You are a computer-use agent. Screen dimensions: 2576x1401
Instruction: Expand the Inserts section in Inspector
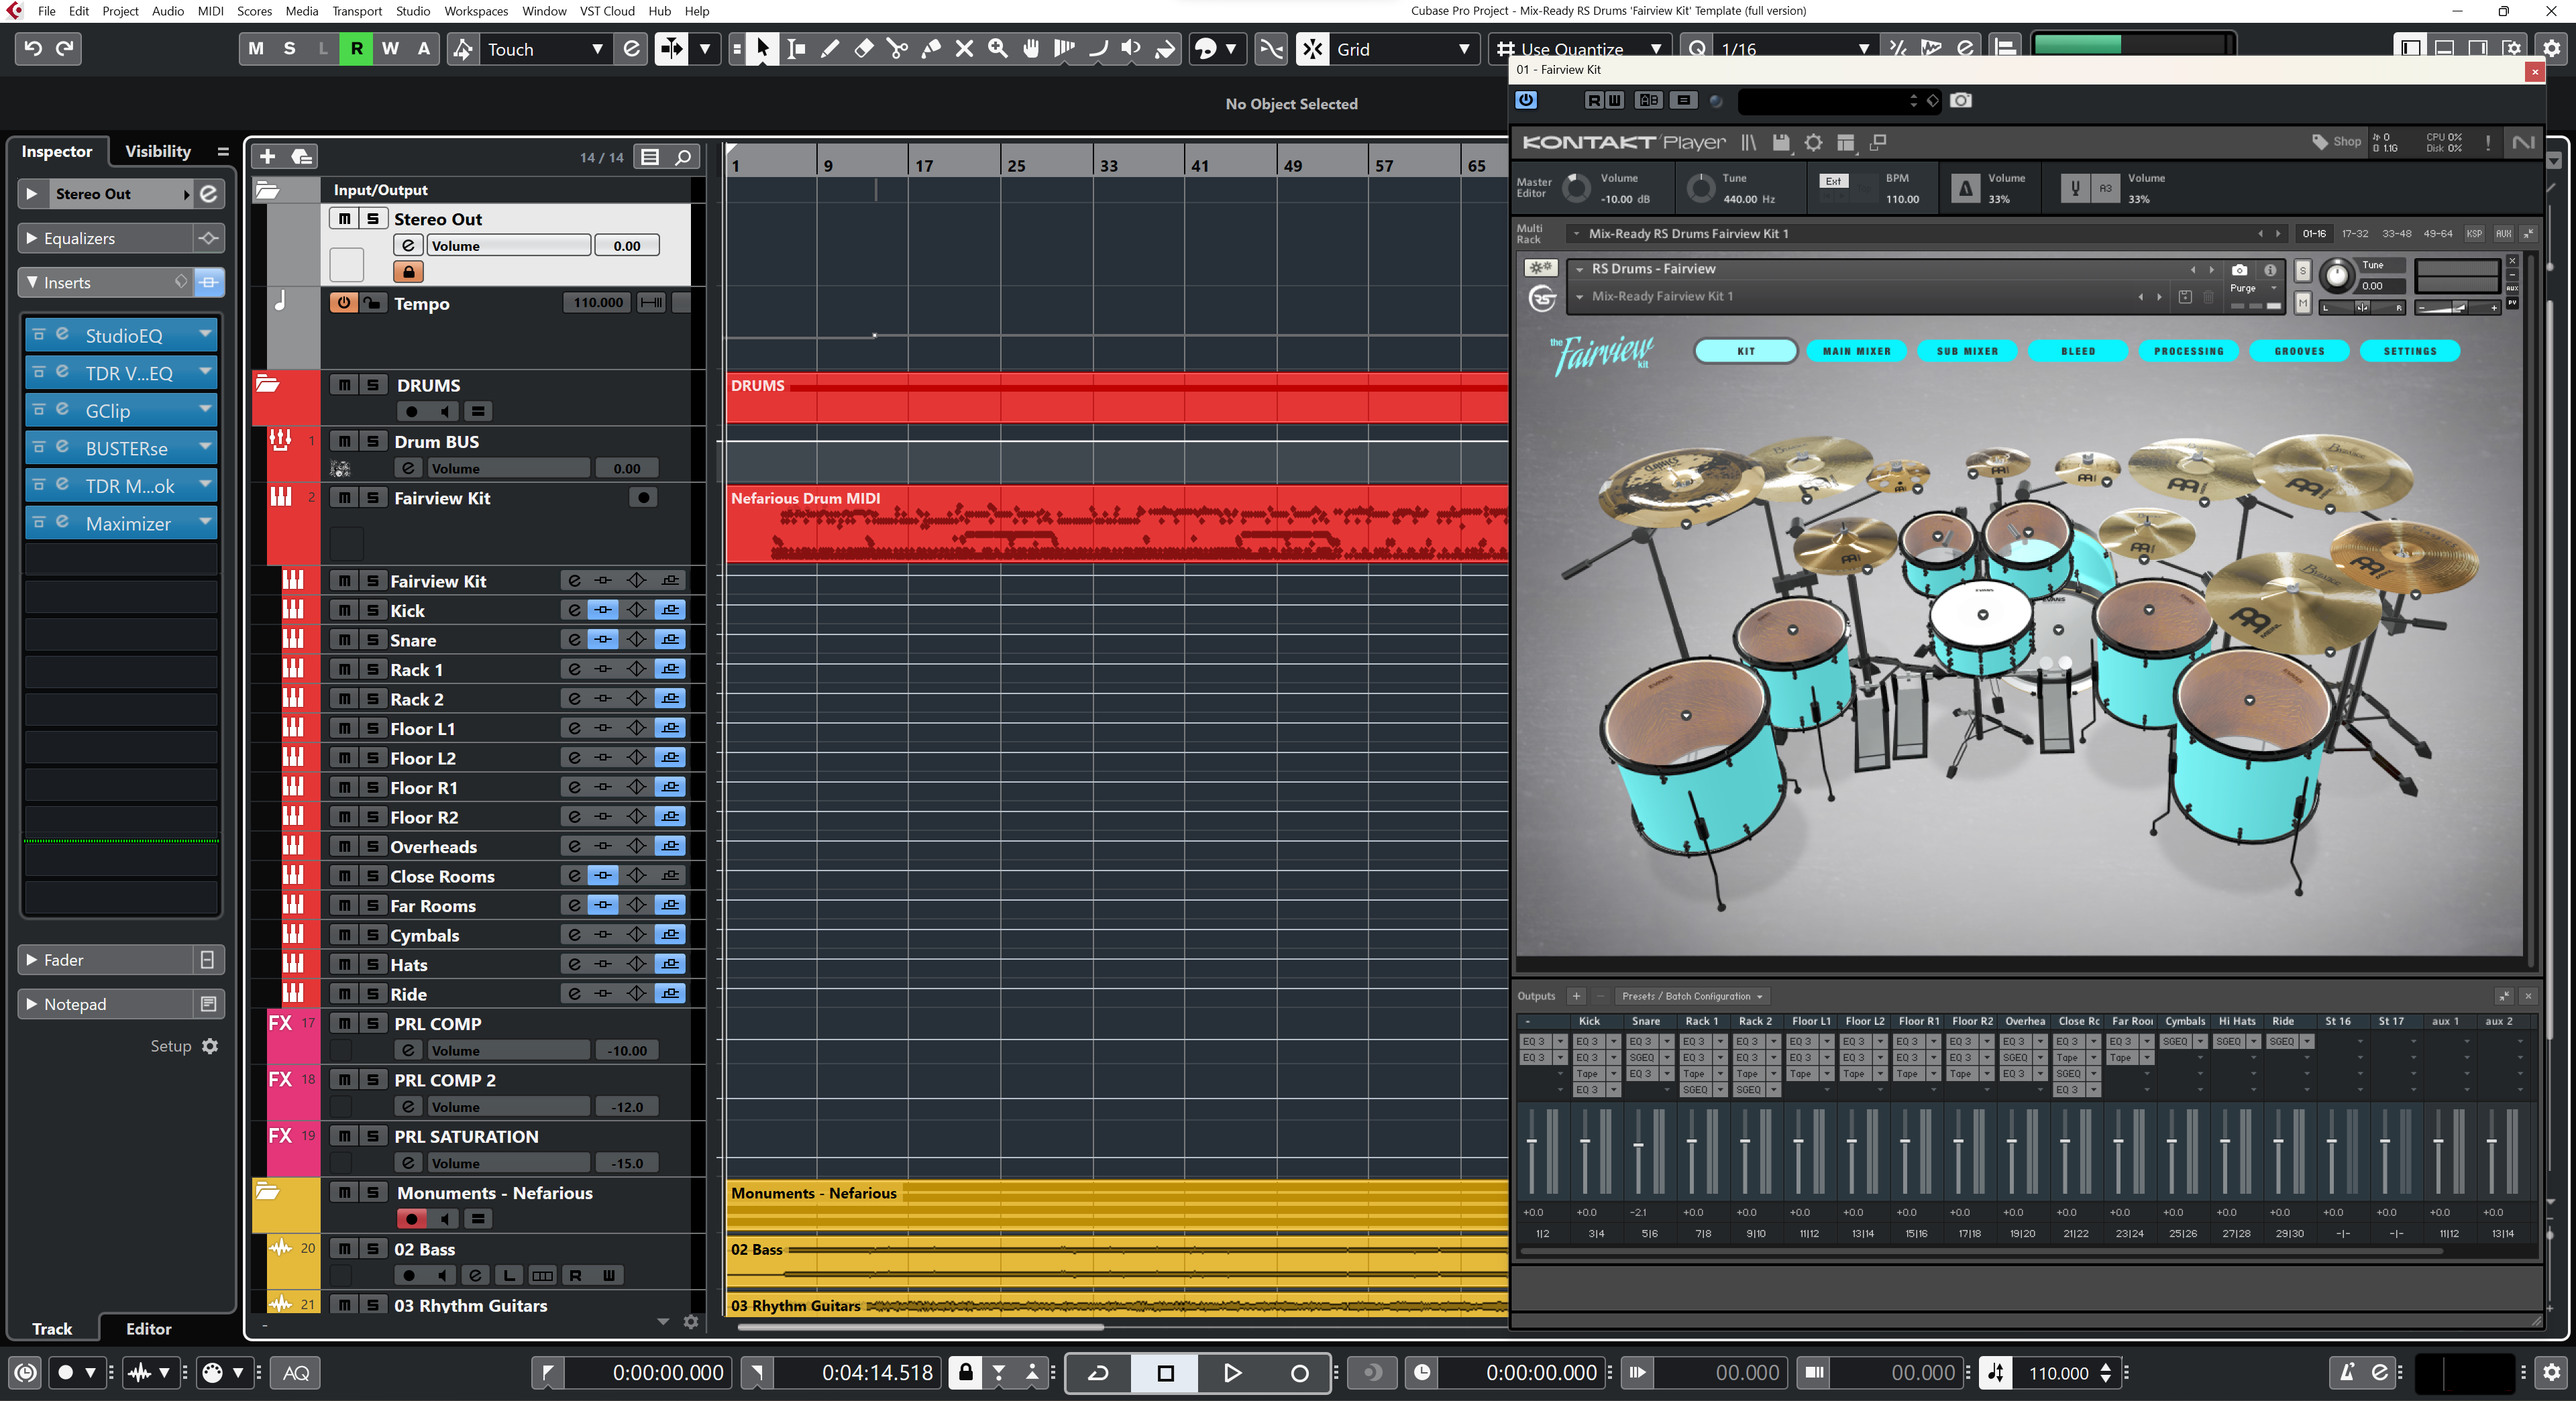click(30, 281)
